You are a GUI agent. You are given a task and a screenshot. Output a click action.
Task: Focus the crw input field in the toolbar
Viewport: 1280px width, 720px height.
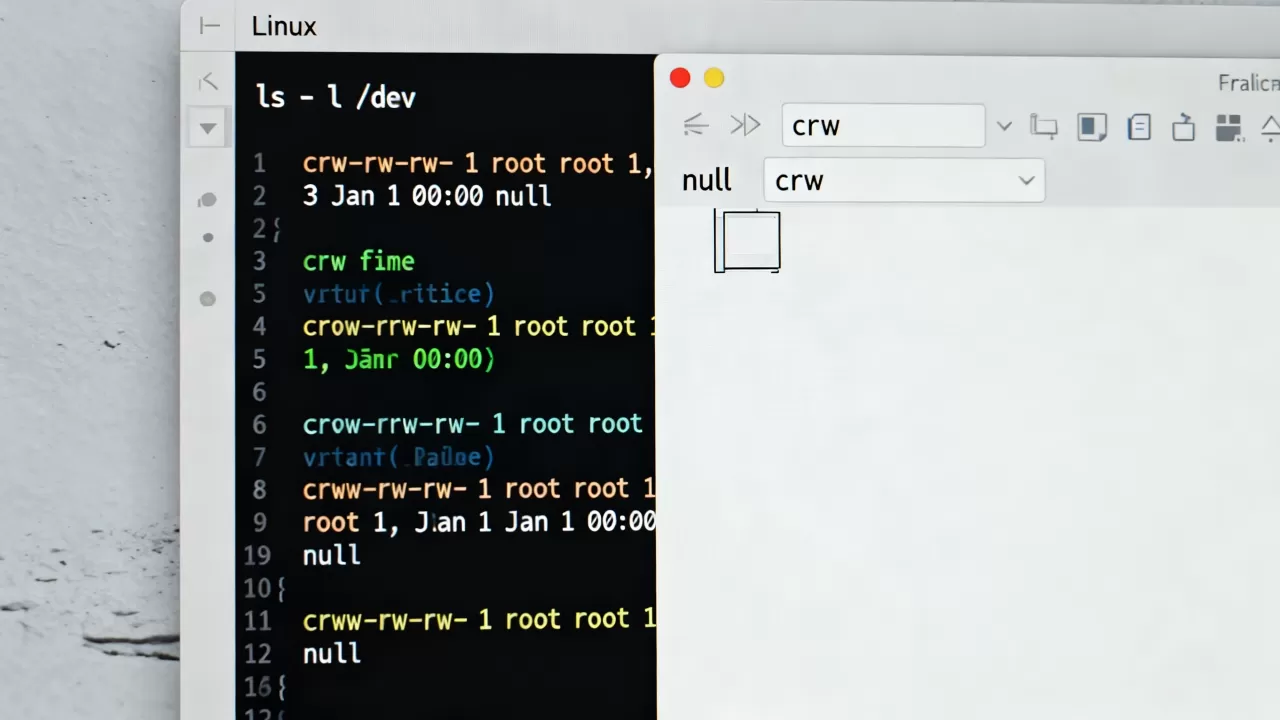[883, 126]
